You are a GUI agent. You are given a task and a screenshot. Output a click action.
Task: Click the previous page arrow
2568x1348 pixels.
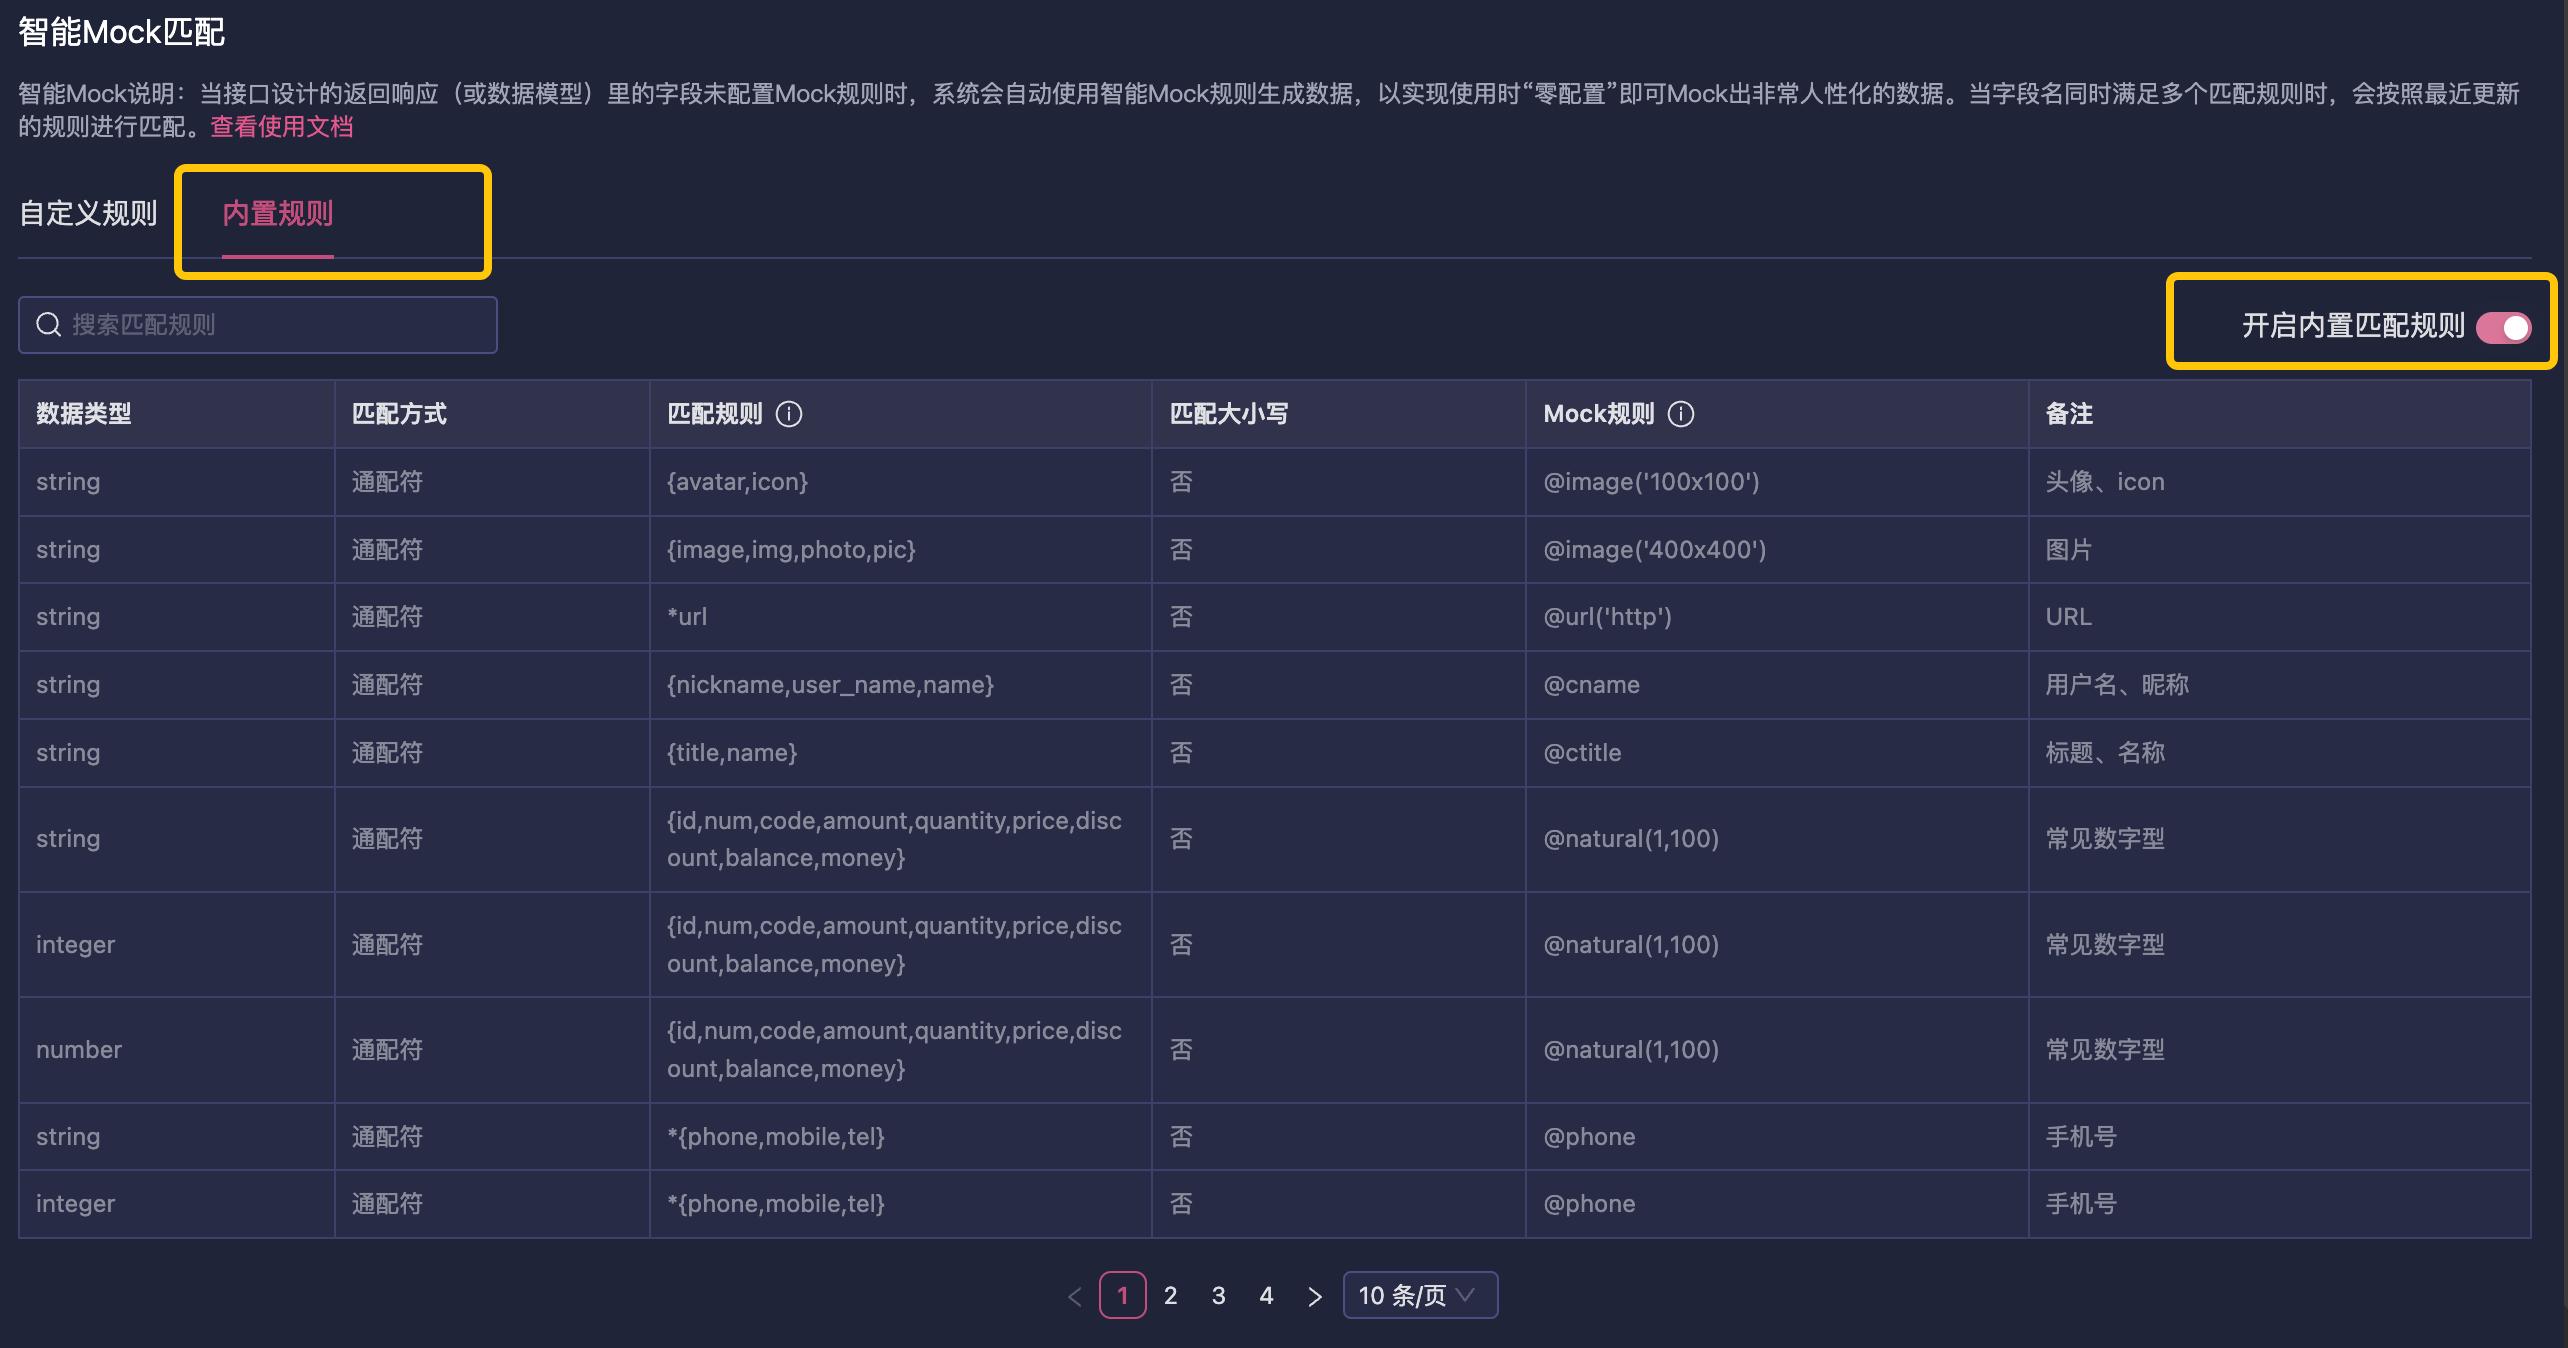[x=1075, y=1296]
